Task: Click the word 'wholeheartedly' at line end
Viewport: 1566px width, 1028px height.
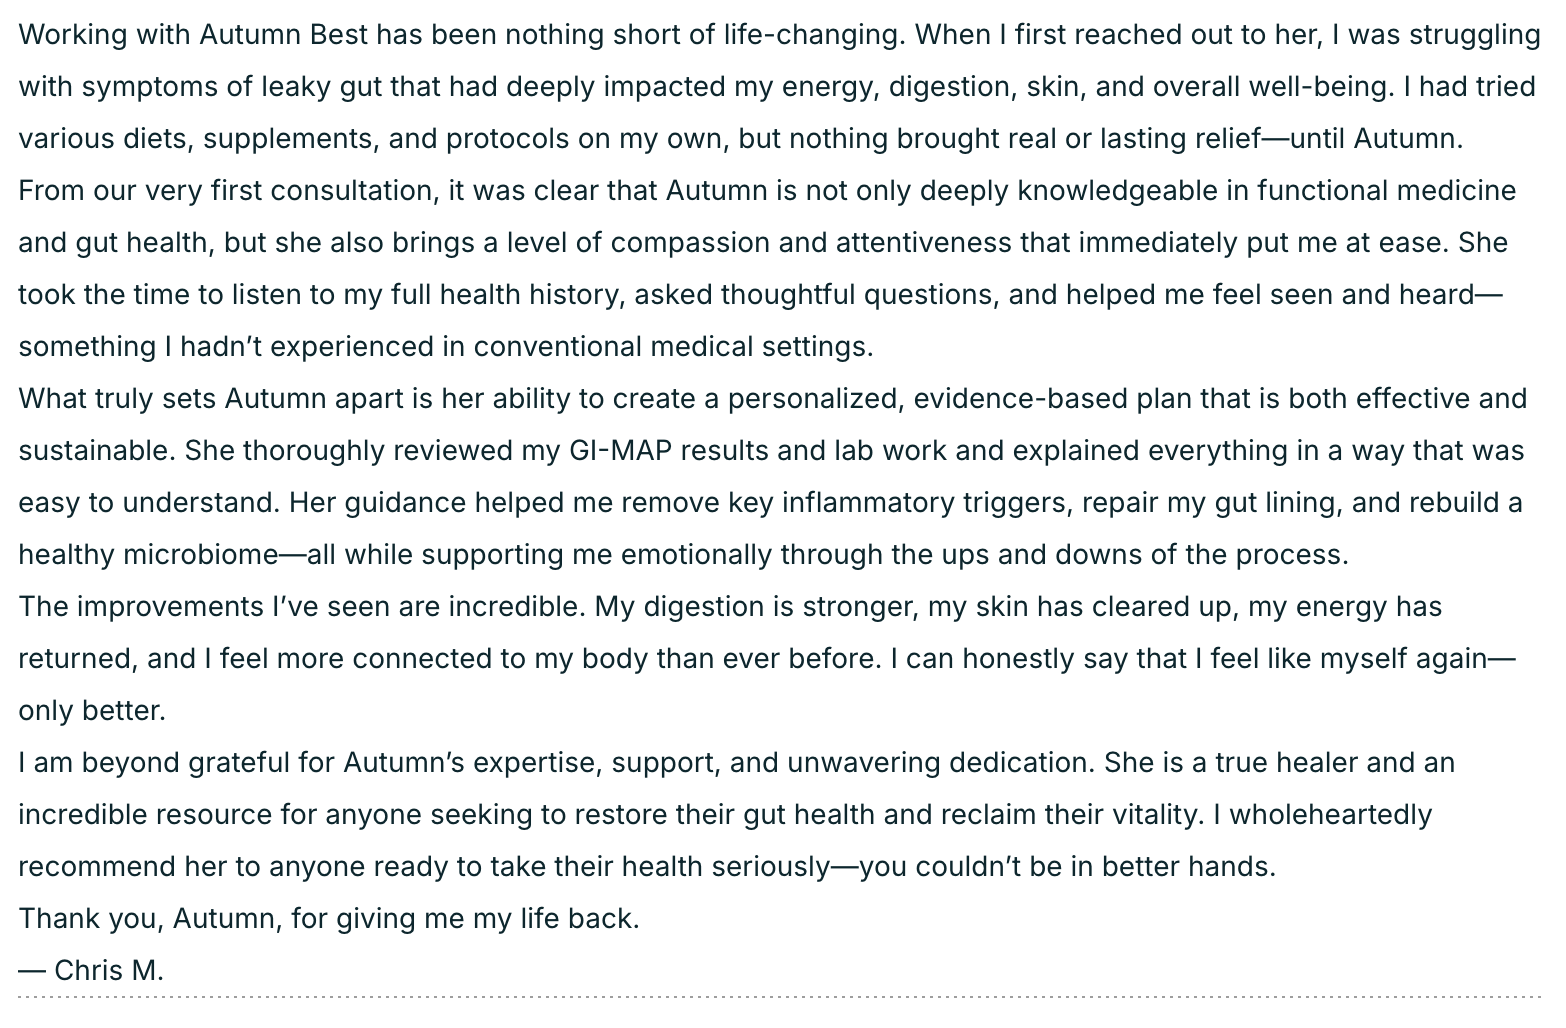Action: click(x=1330, y=815)
